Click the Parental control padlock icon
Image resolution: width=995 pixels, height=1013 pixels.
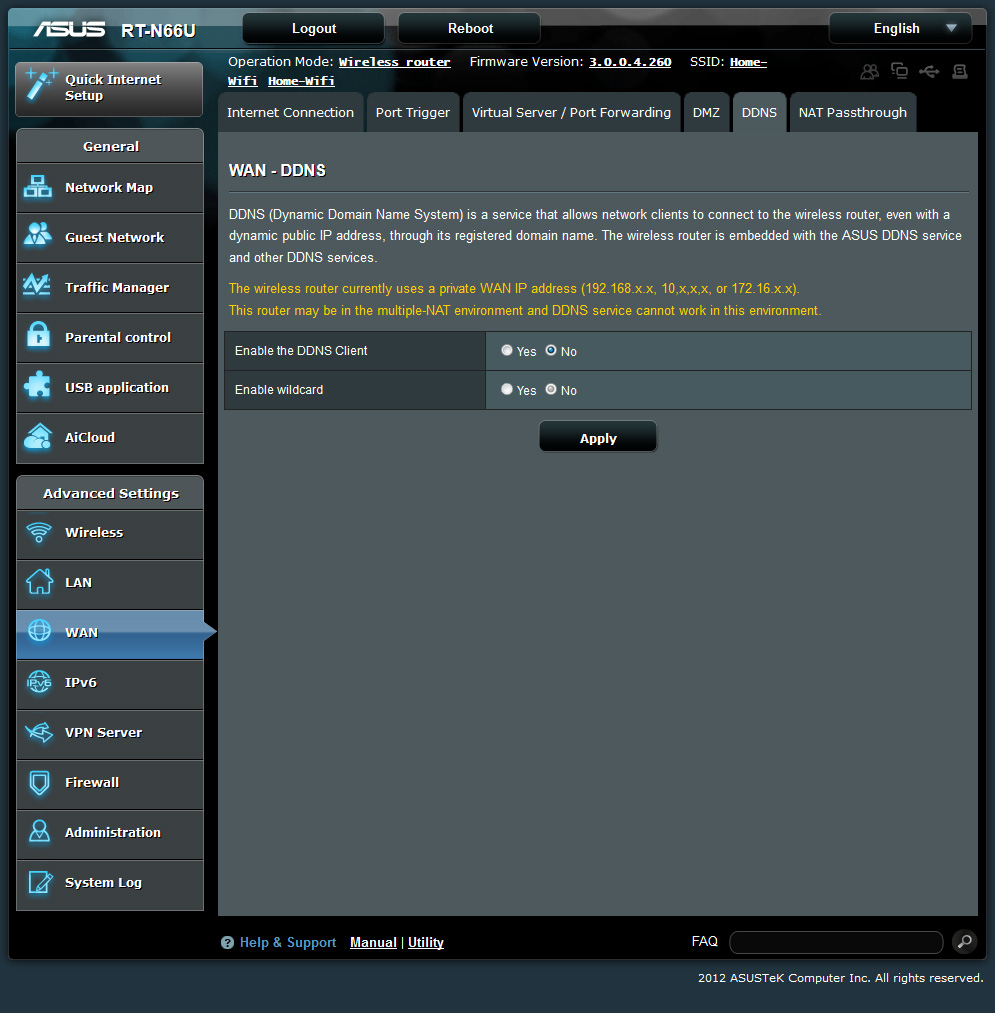38,335
